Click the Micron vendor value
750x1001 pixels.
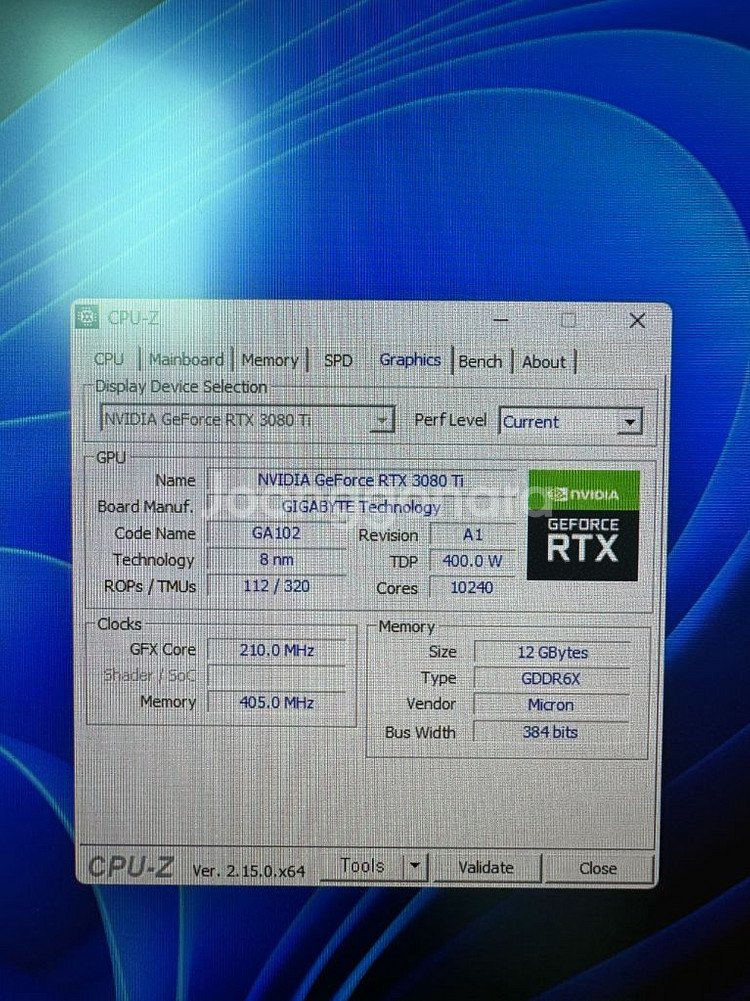pos(552,705)
